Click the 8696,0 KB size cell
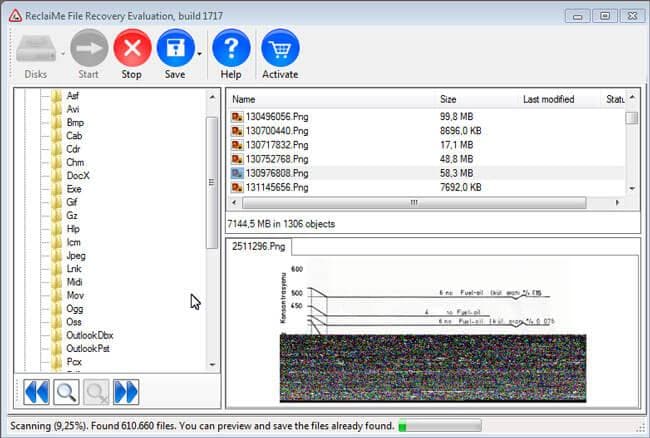Screen dimensions: 650x438 461,131
